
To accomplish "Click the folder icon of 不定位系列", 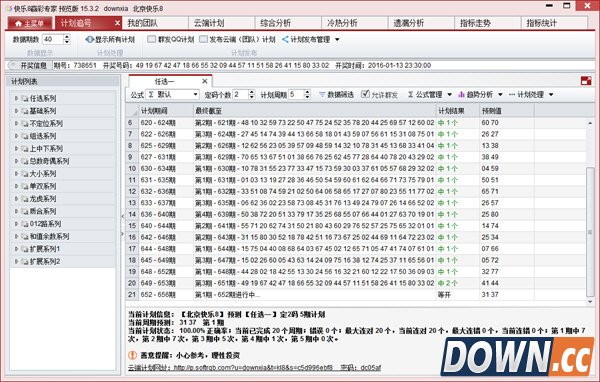I will [x=25, y=124].
